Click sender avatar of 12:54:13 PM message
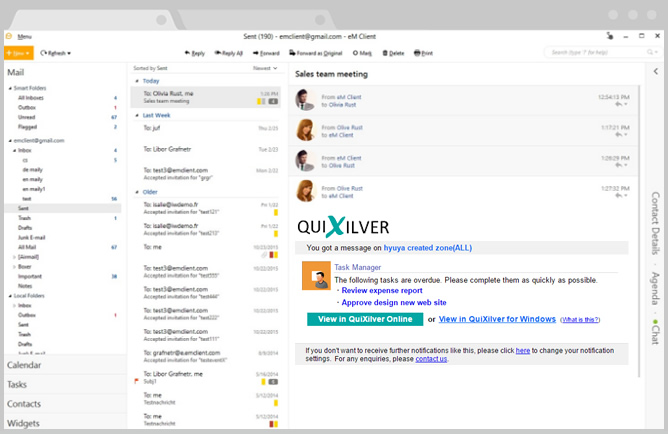Image resolution: width=668 pixels, height=434 pixels. (x=305, y=100)
